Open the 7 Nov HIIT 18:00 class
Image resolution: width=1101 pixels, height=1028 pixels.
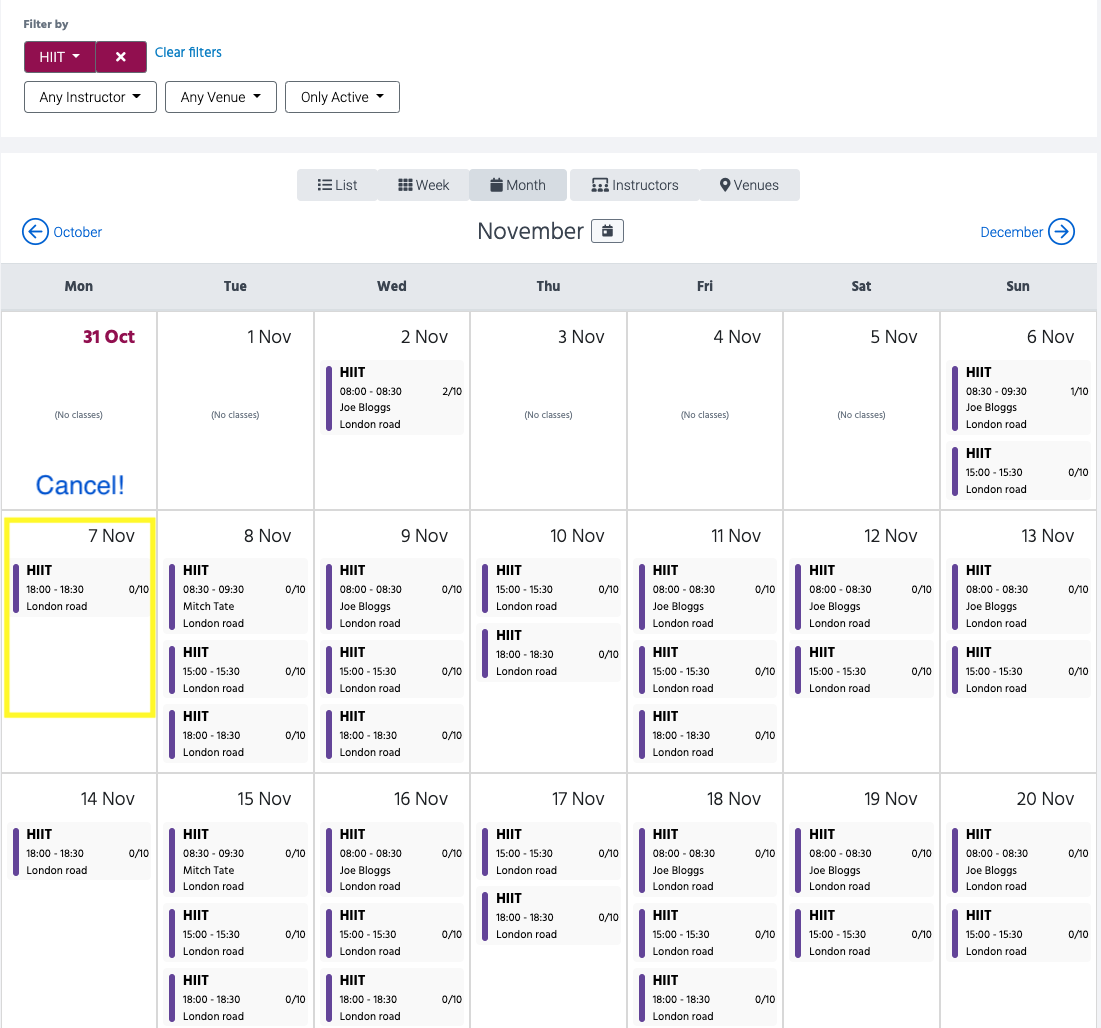tap(80, 588)
